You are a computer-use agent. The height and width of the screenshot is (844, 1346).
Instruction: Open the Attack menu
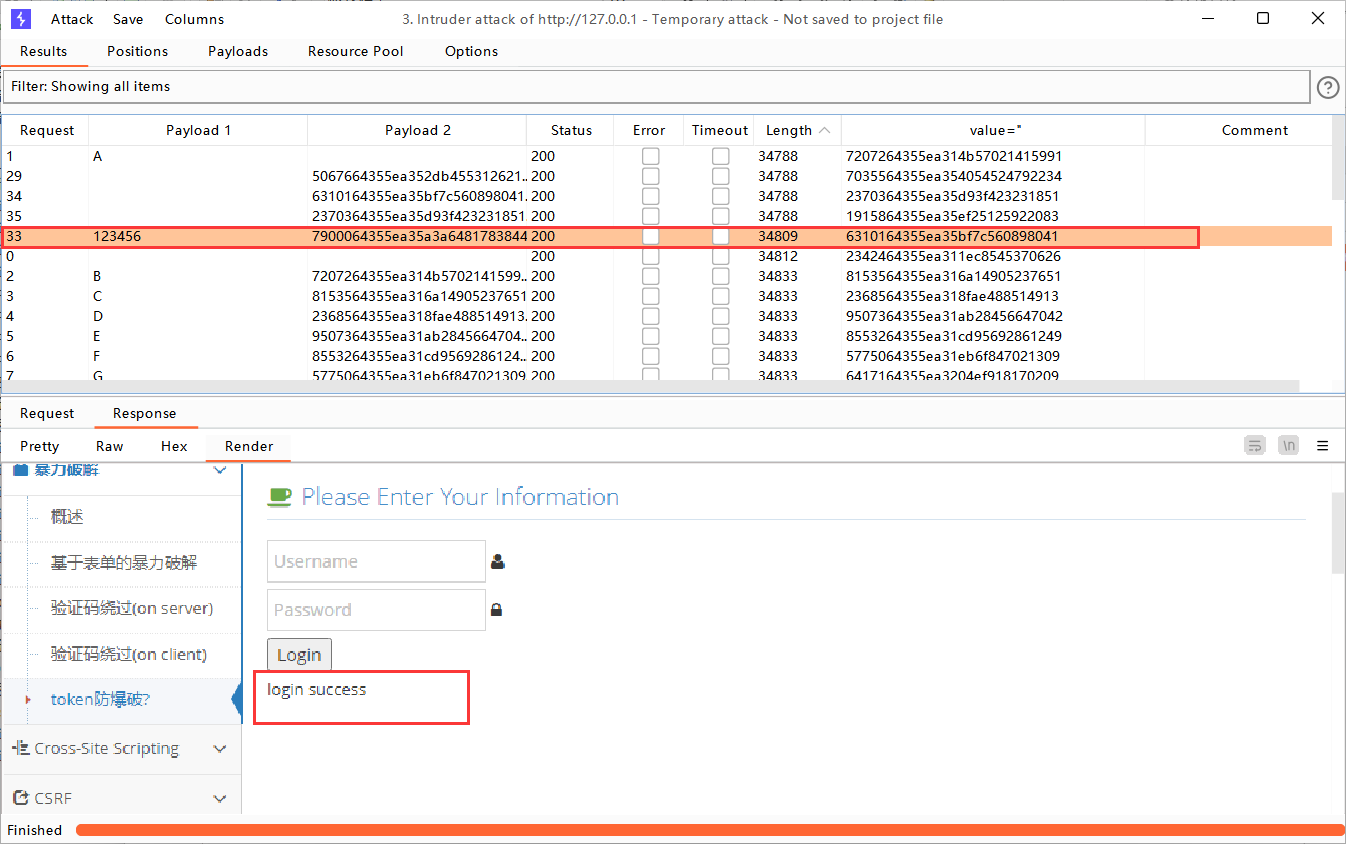tap(72, 19)
